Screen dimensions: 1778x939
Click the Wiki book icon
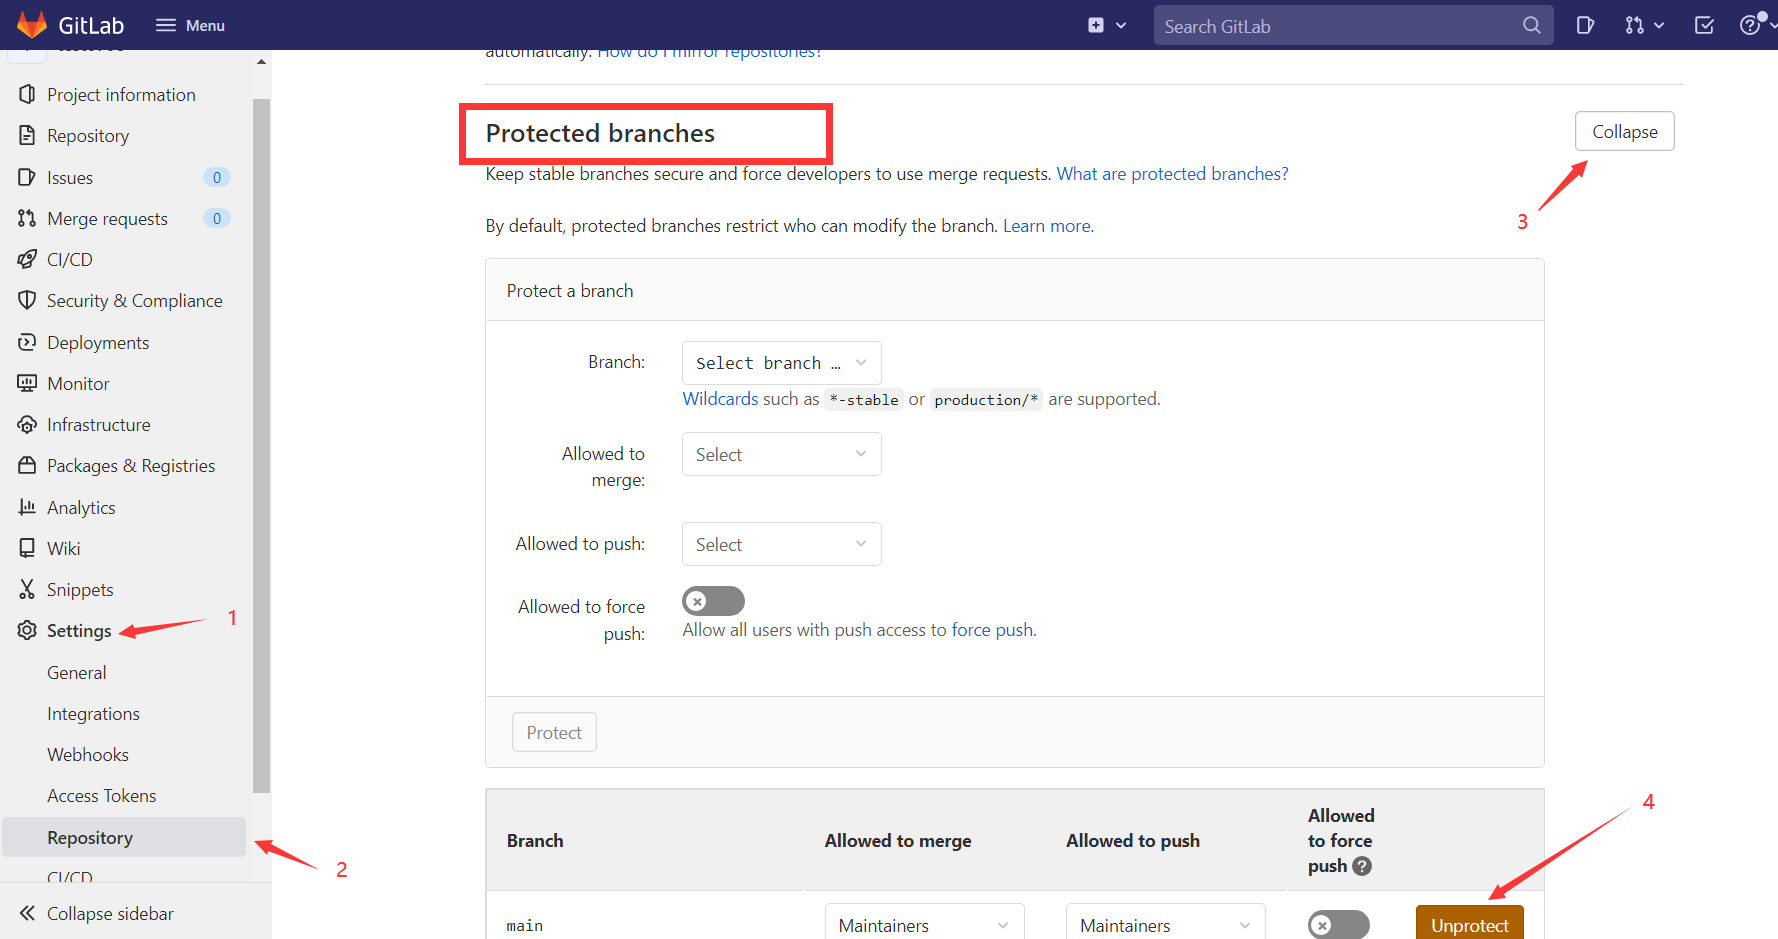(x=27, y=548)
